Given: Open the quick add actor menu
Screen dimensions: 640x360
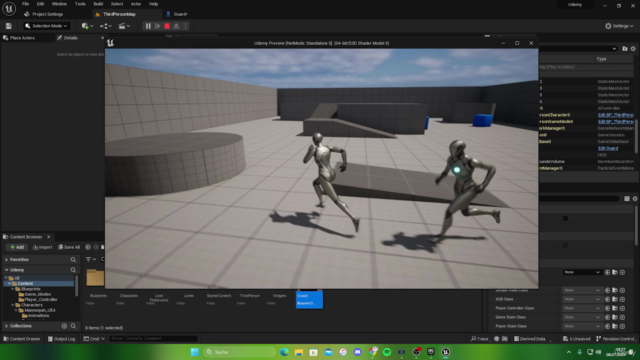Looking at the screenshot, I should 87,26.
